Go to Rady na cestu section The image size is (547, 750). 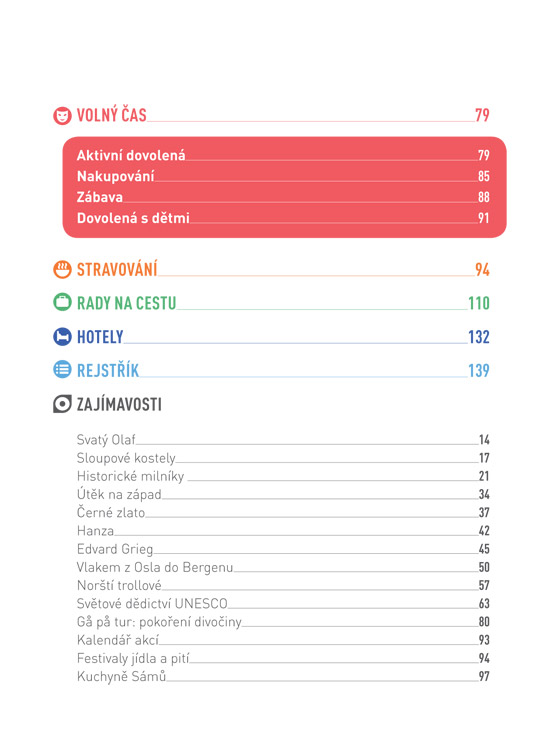tap(127, 303)
